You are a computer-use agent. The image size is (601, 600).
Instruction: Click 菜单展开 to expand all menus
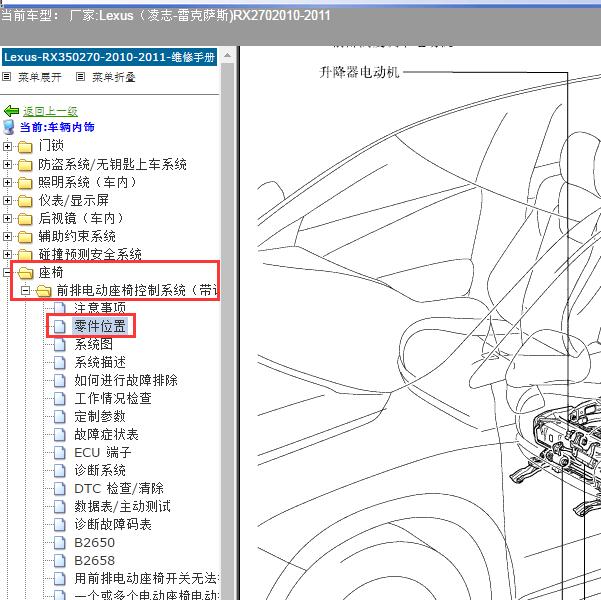point(40,77)
